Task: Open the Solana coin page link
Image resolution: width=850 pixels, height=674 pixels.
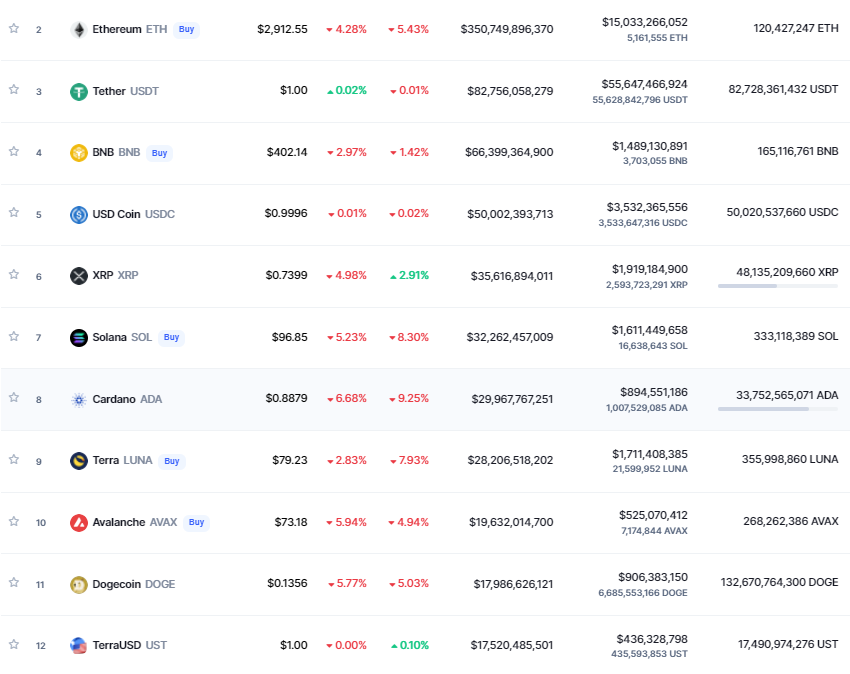Action: pyautogui.click(x=122, y=337)
